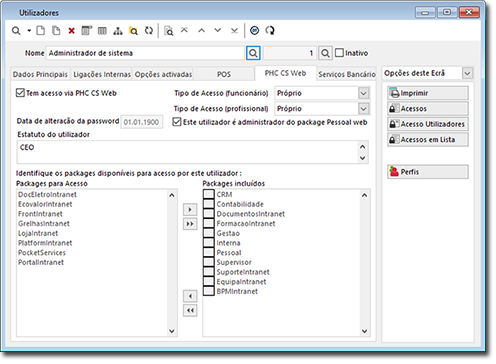Select the PHC CS Web tab
This screenshot has height=364, width=496.
pyautogui.click(x=285, y=73)
